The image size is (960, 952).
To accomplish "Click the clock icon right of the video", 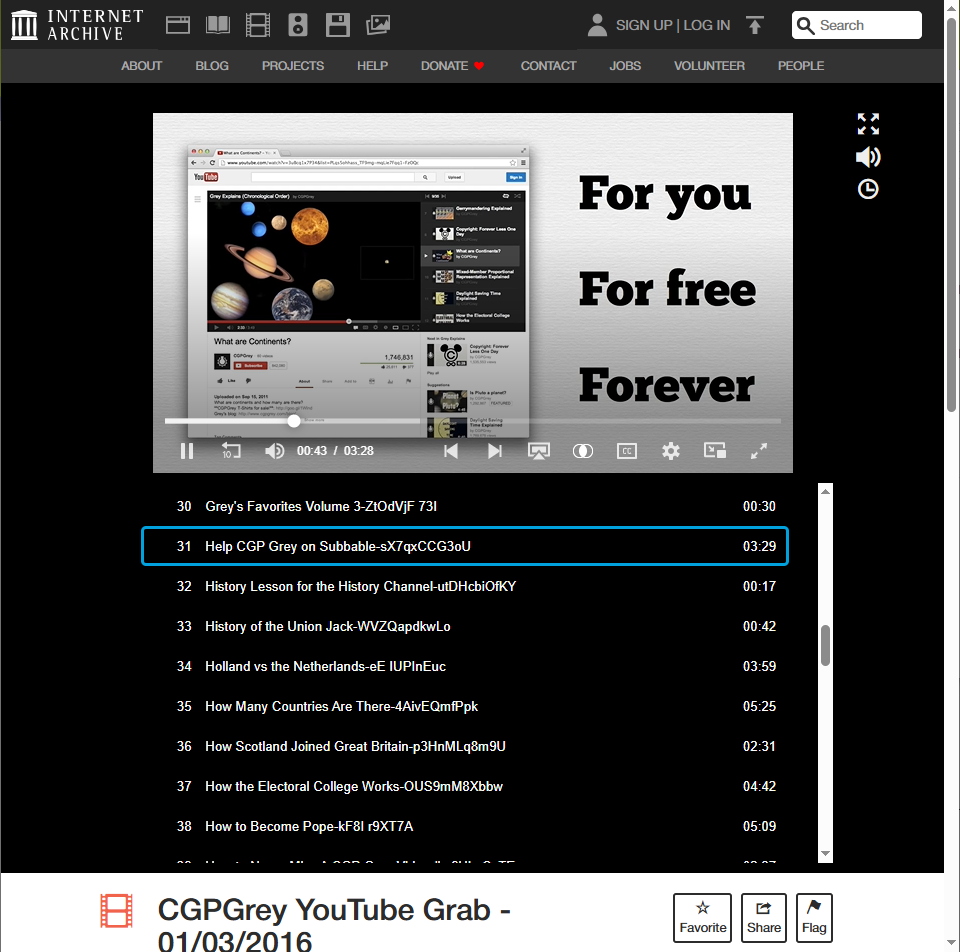I will click(868, 189).
